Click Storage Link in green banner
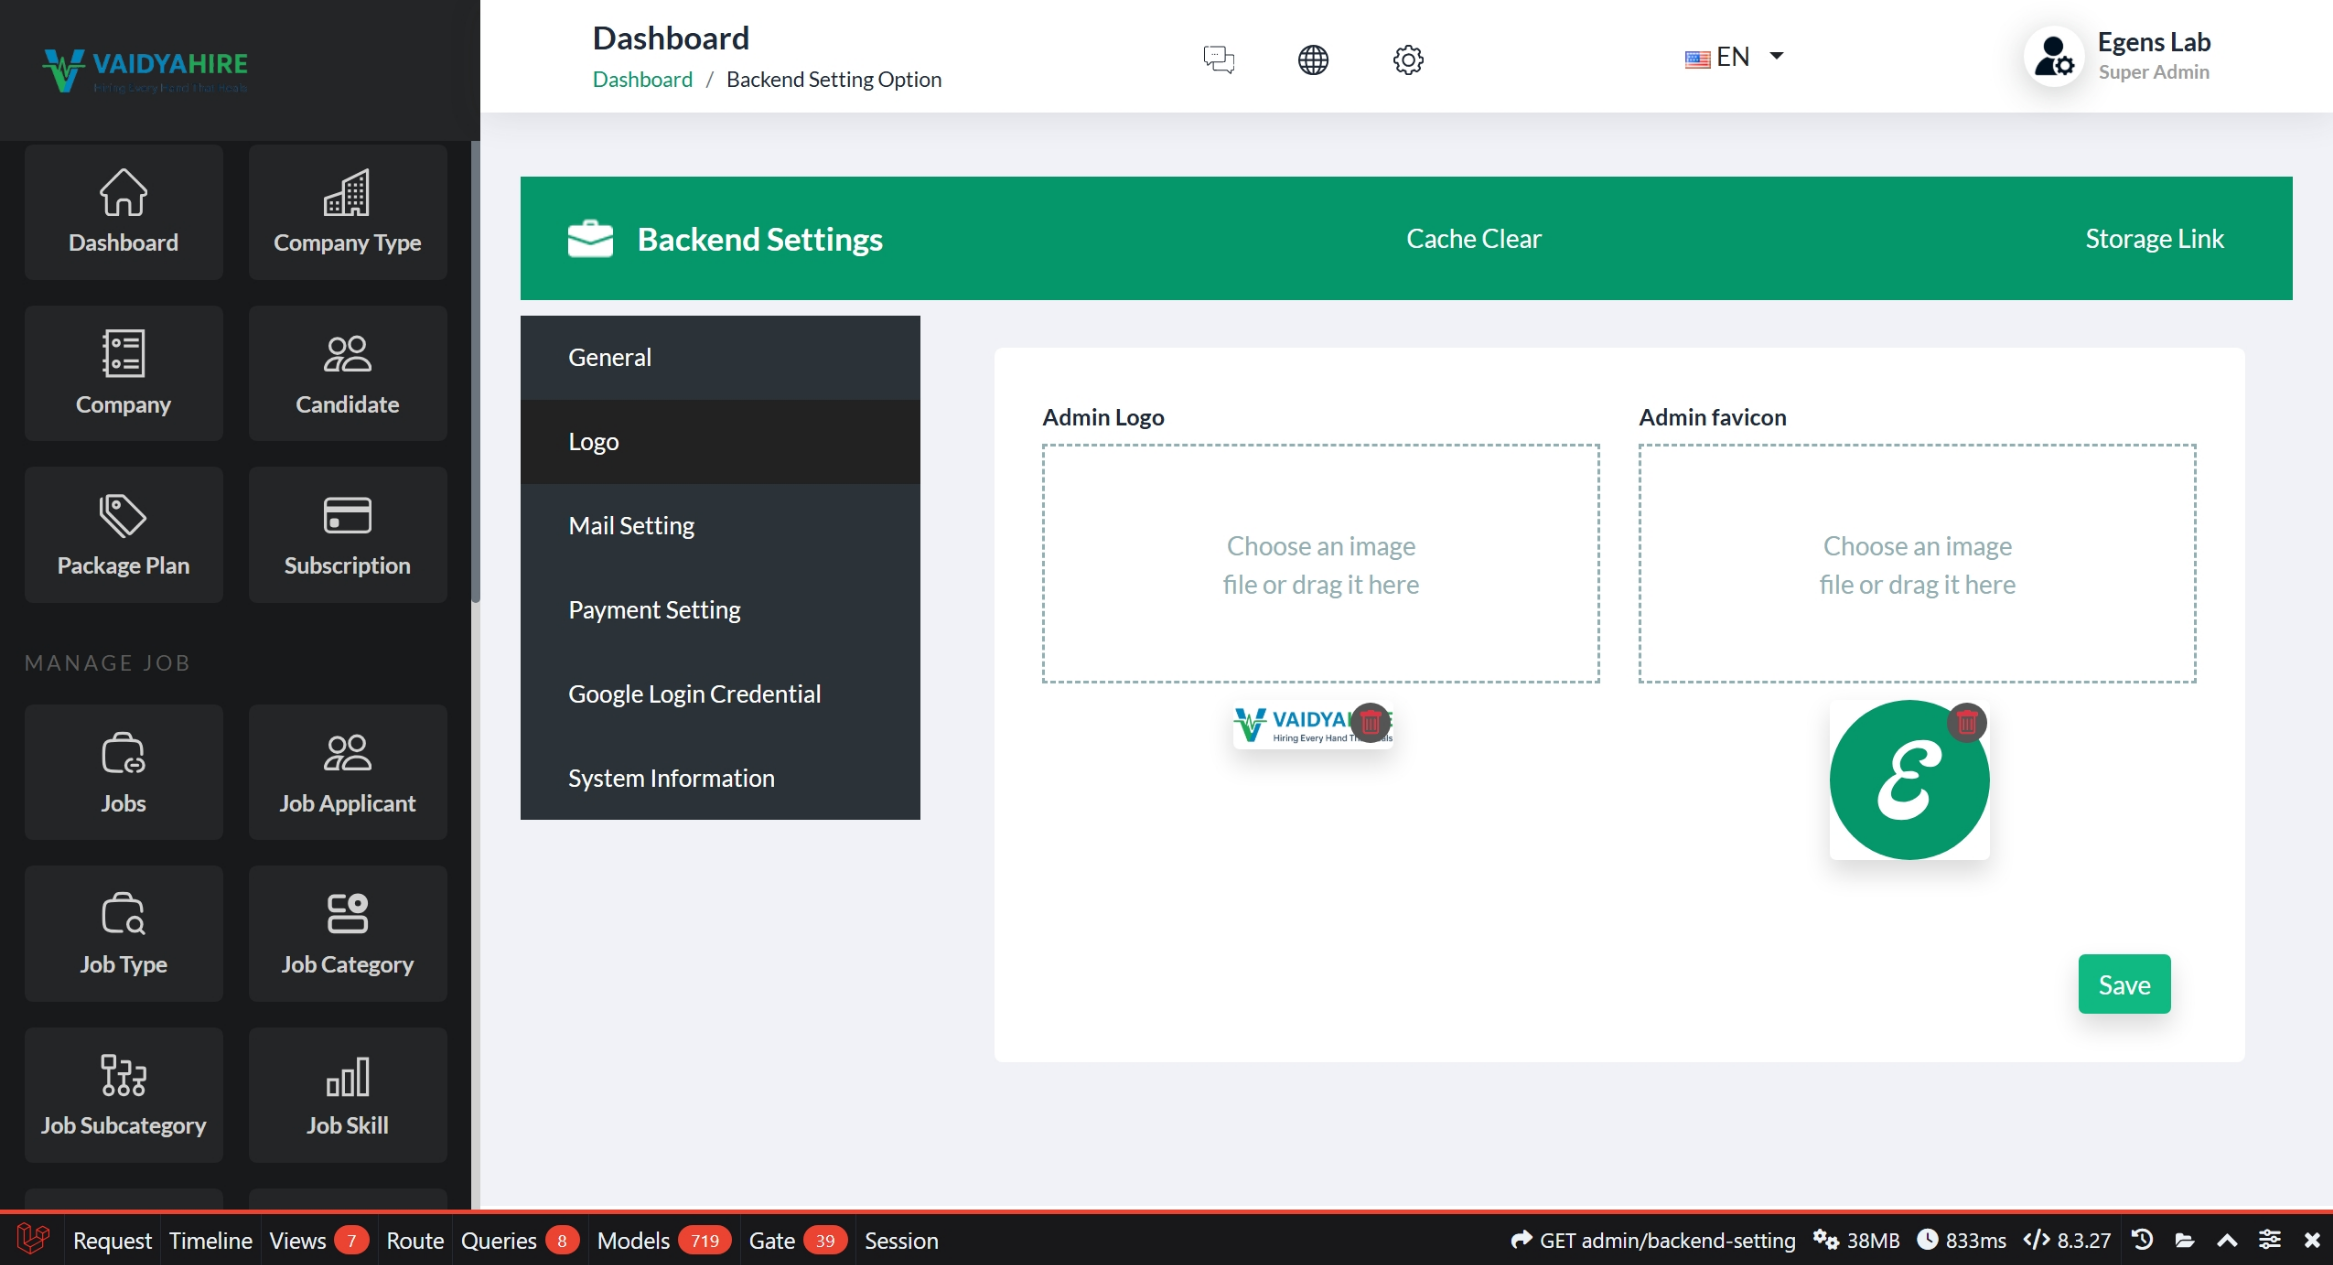2333x1265 pixels. pyautogui.click(x=2154, y=238)
